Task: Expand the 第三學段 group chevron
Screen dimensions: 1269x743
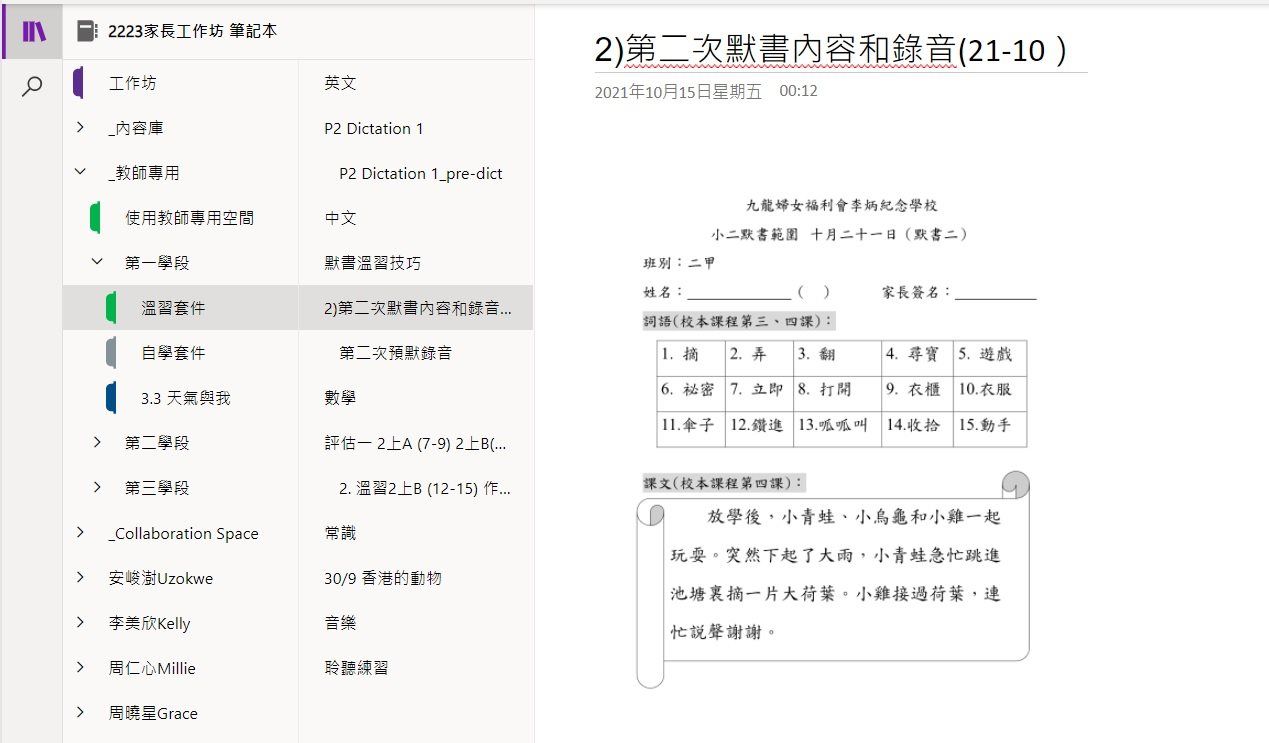Action: [x=97, y=487]
